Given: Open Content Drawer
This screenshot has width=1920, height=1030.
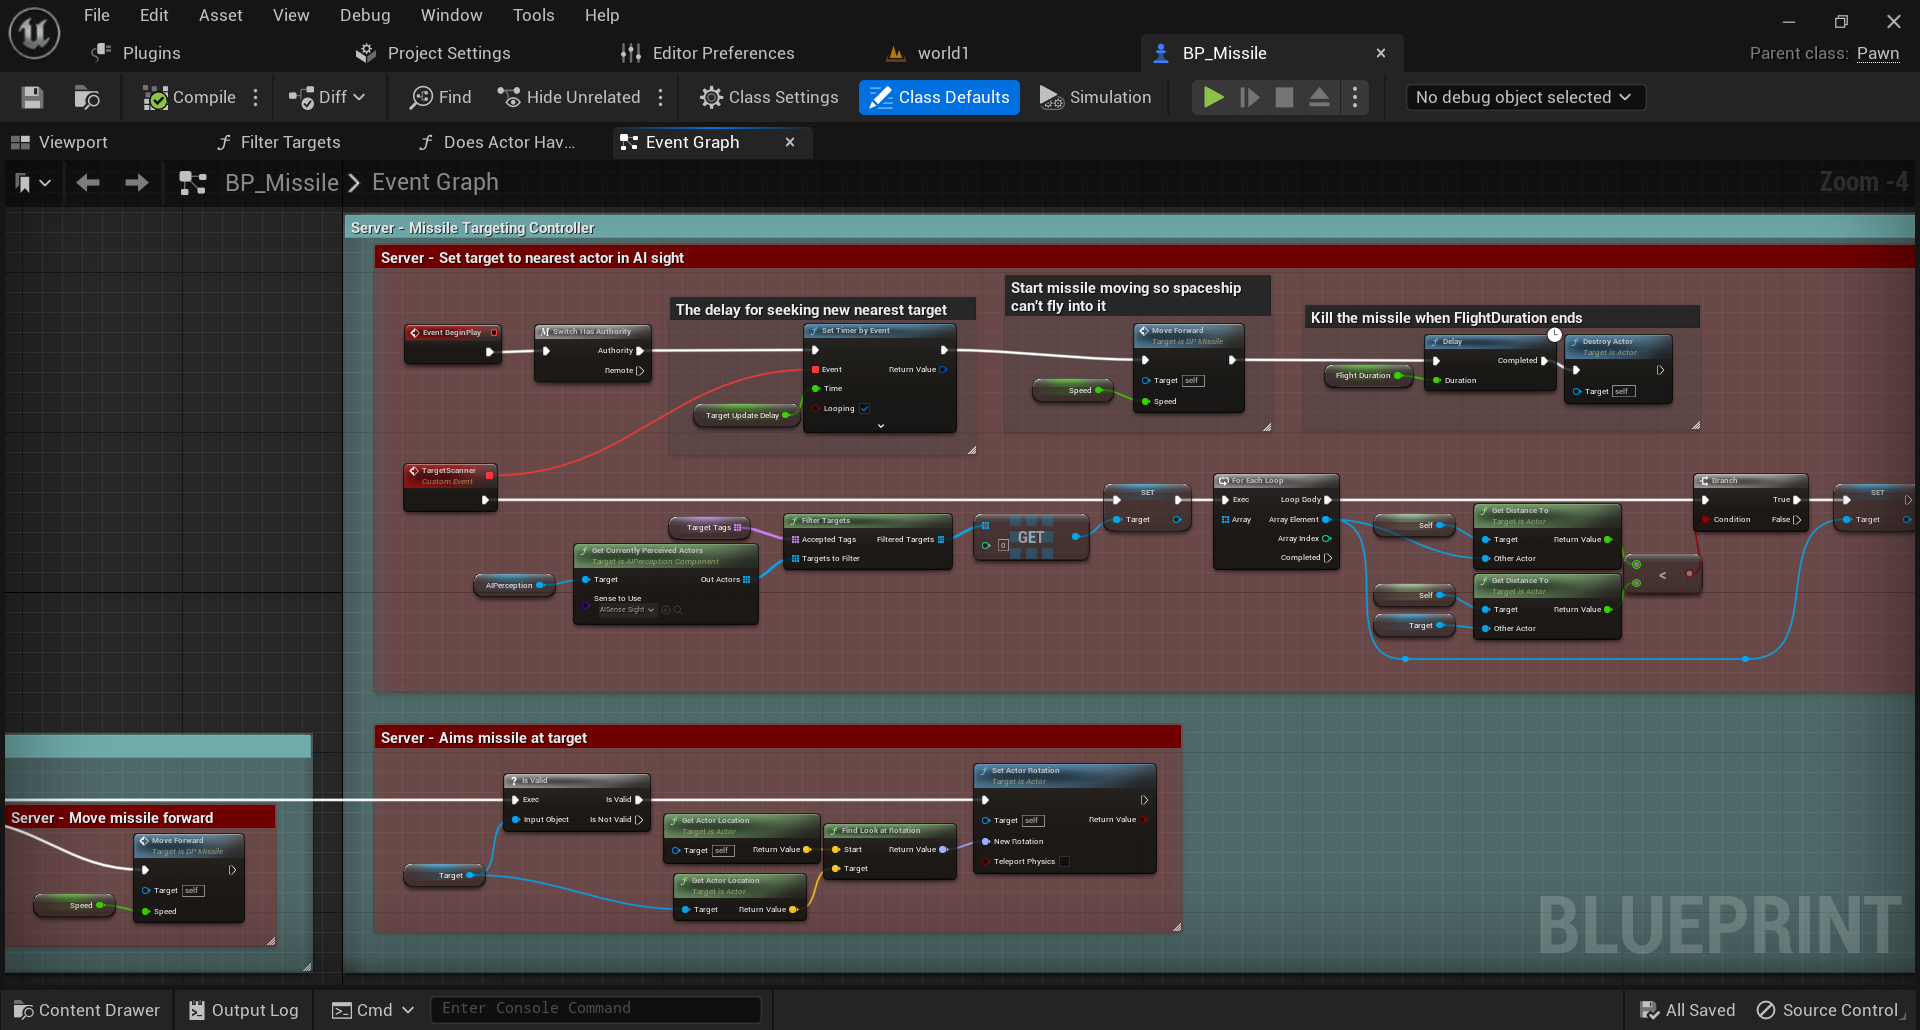Looking at the screenshot, I should click(87, 1010).
